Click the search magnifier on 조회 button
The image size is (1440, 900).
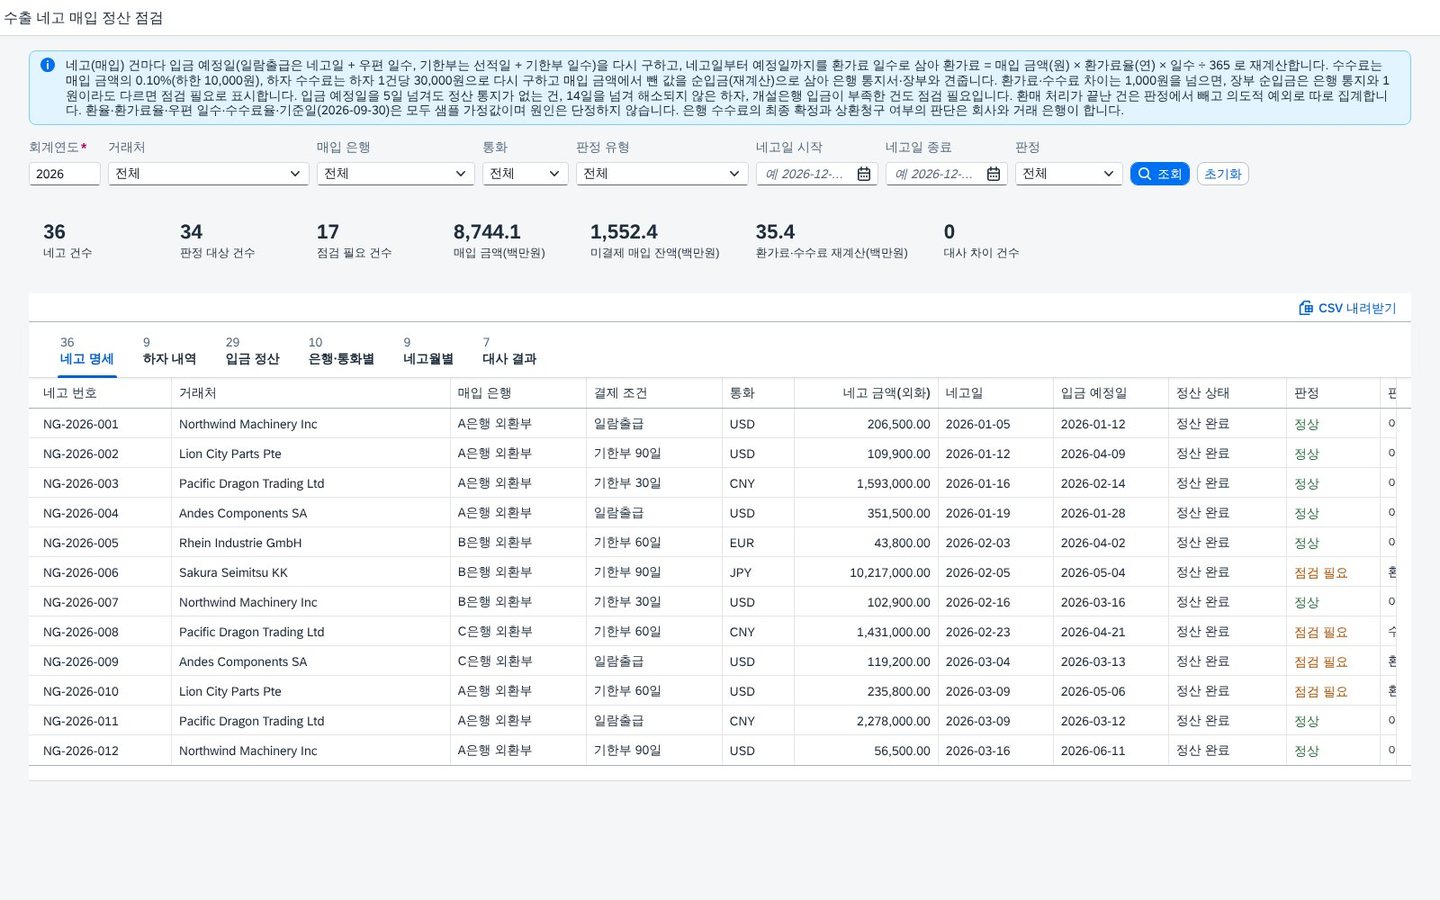click(x=1144, y=174)
